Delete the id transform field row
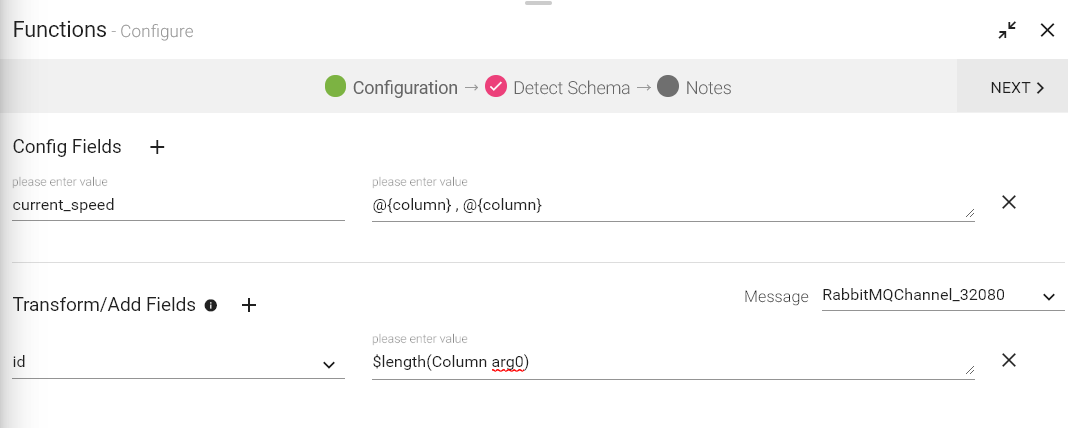Viewport: 1068px width, 428px height. coord(1009,360)
